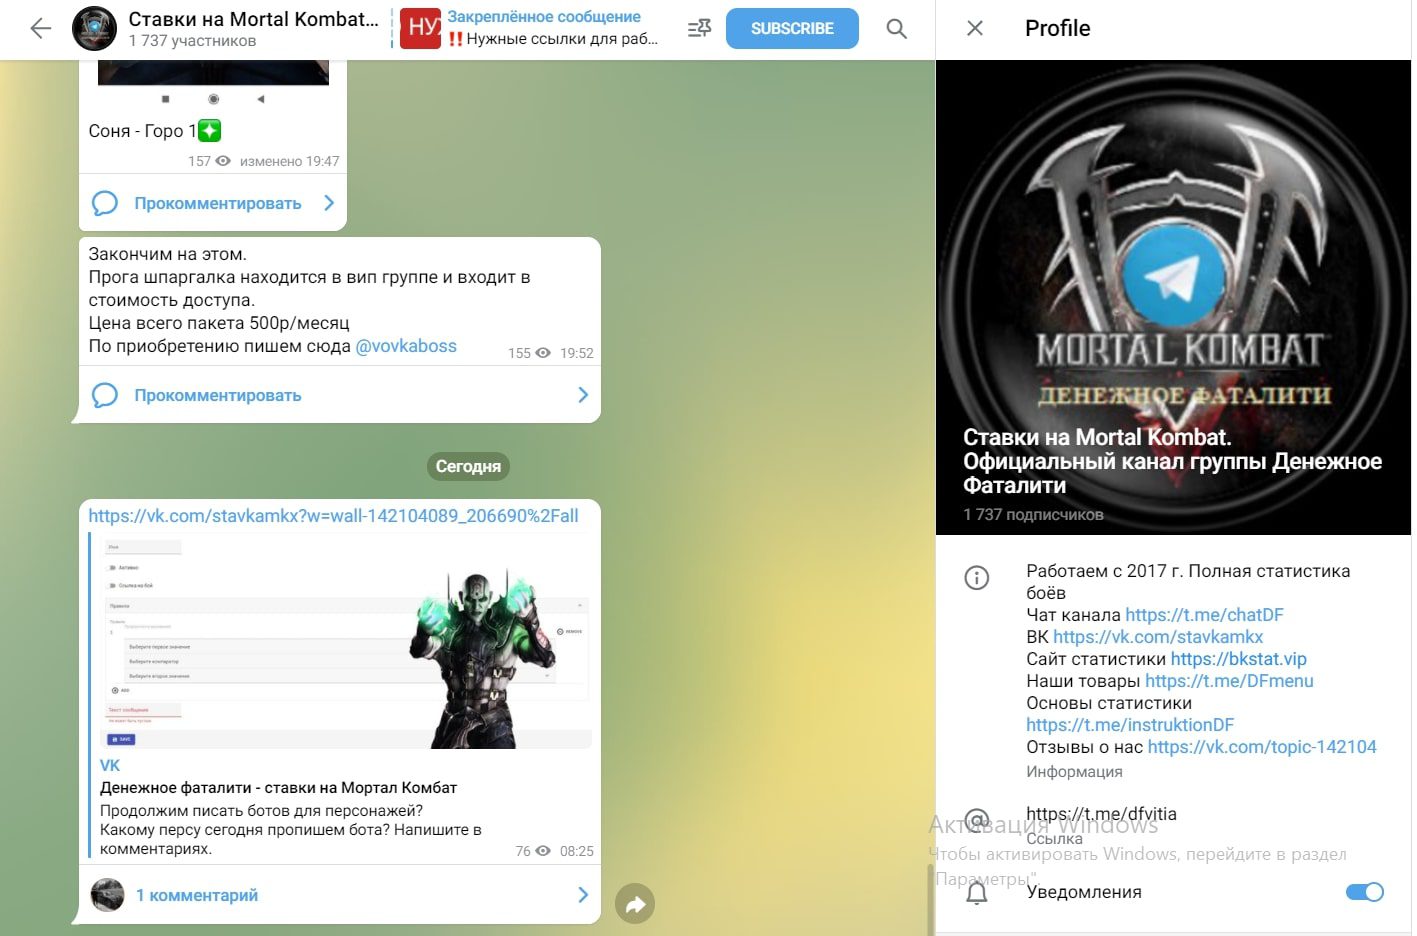Go back using the arrow icon
This screenshot has height=936, width=1417.
[40, 29]
